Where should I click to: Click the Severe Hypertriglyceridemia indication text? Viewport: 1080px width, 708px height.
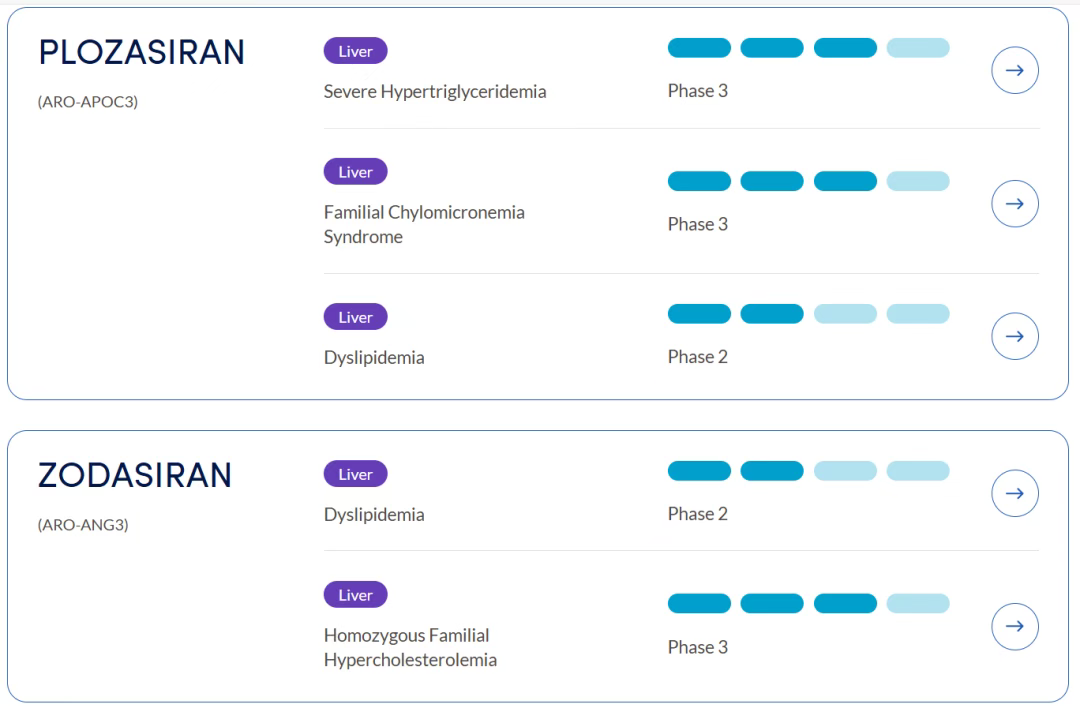click(435, 92)
